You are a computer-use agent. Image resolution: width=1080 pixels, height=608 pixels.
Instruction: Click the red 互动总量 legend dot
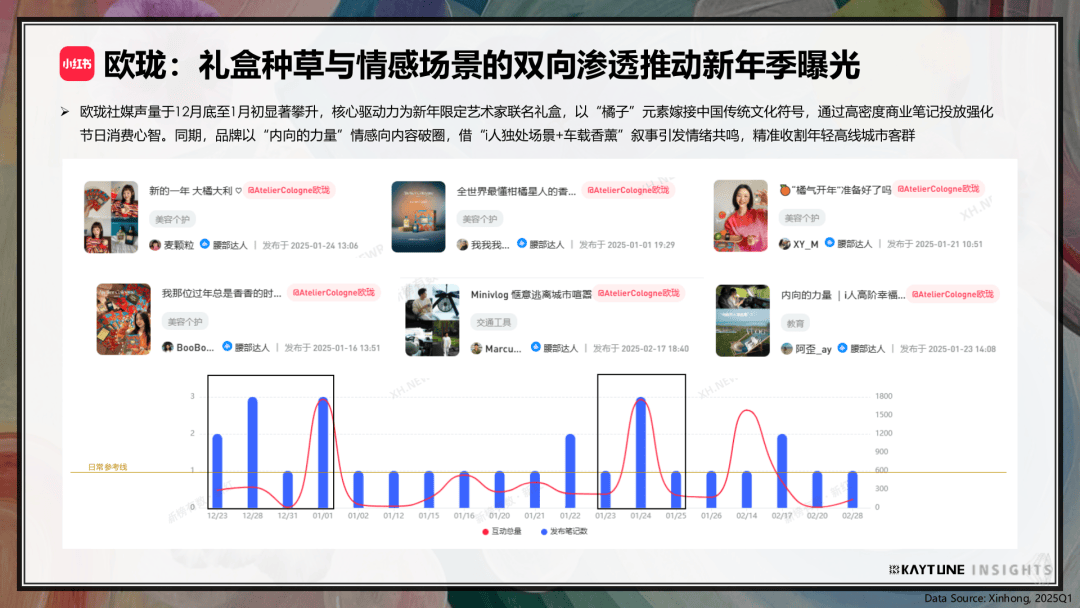click(x=485, y=532)
